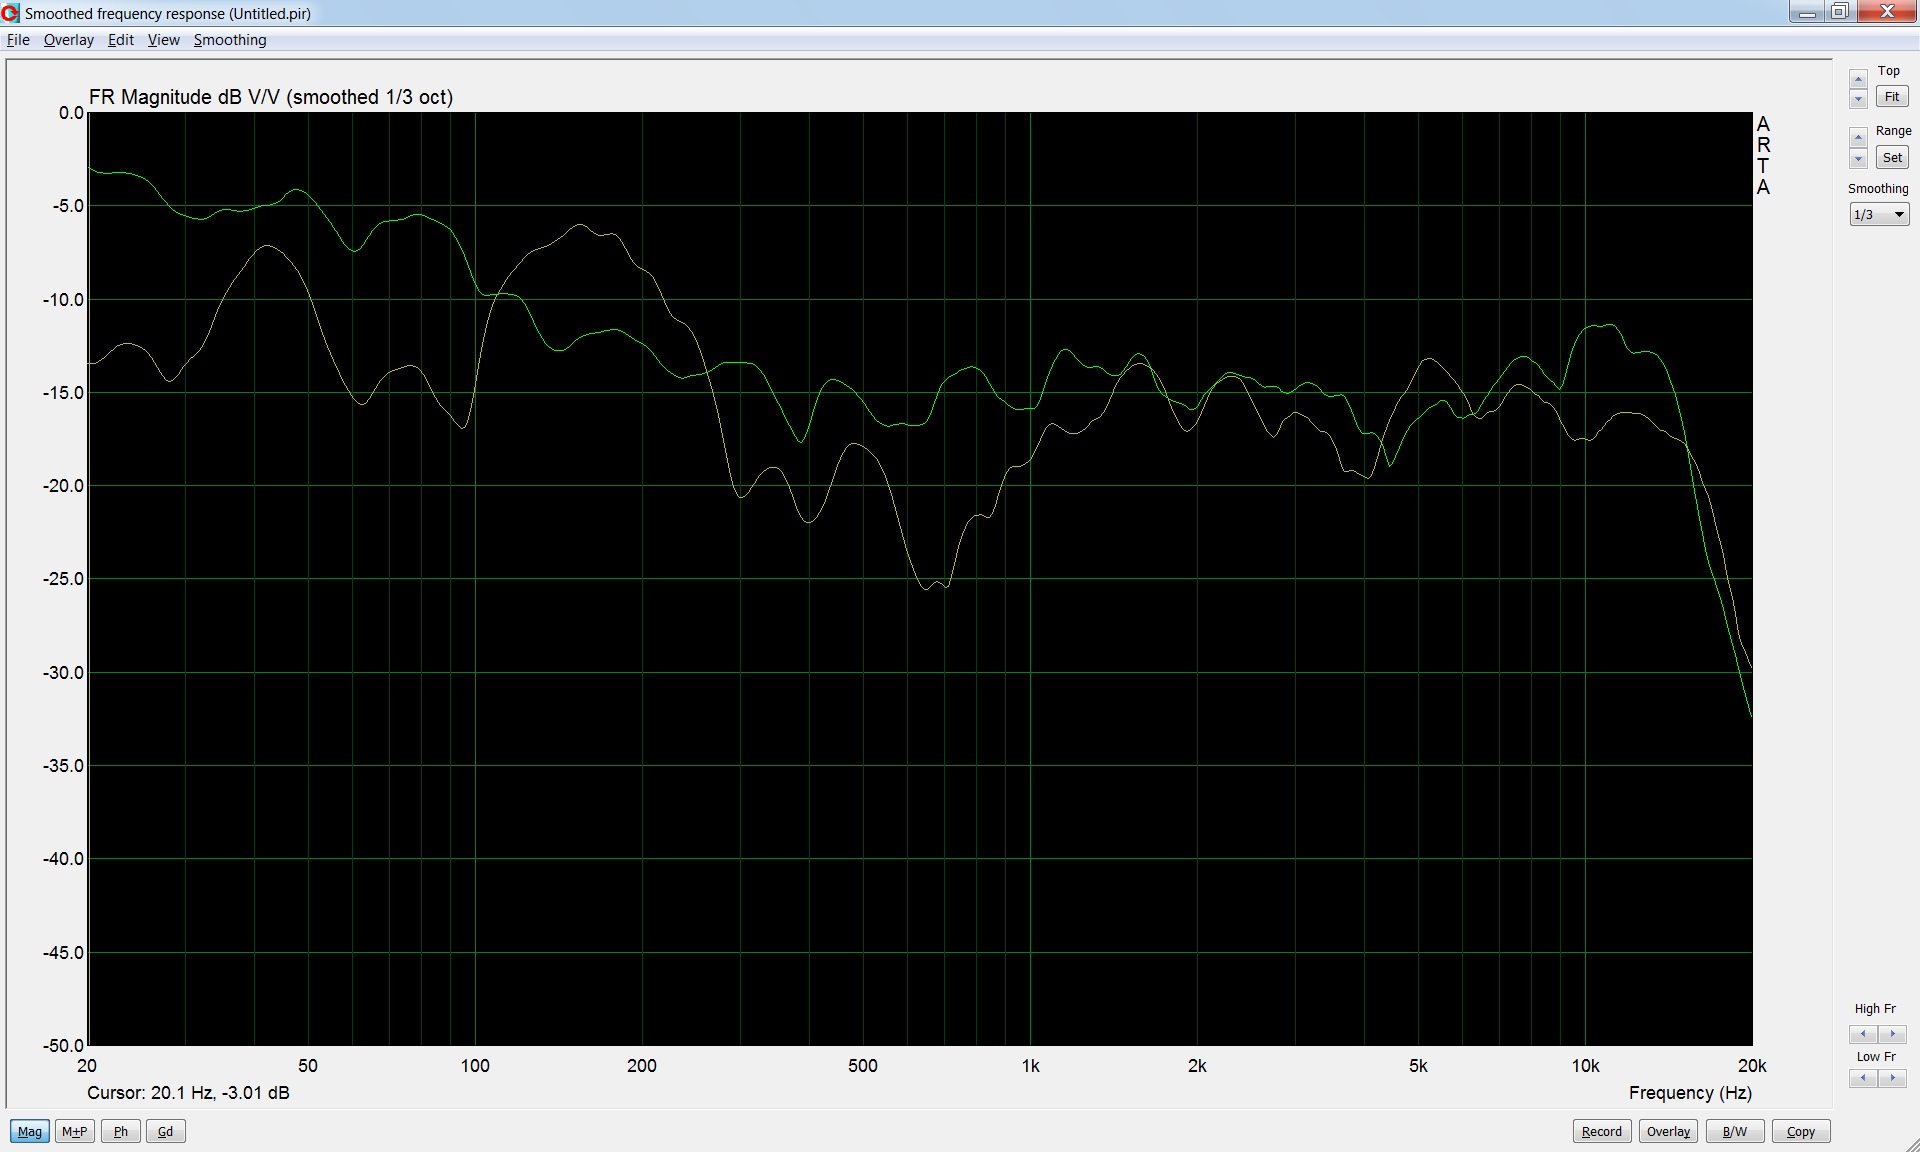1920x1152 pixels.
Task: Open the Smoothing 1/3 dropdown
Action: click(1879, 214)
